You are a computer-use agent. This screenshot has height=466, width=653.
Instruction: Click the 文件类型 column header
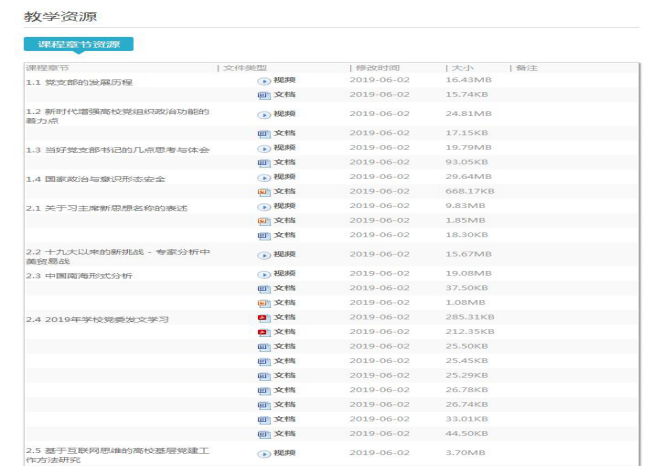click(245, 67)
